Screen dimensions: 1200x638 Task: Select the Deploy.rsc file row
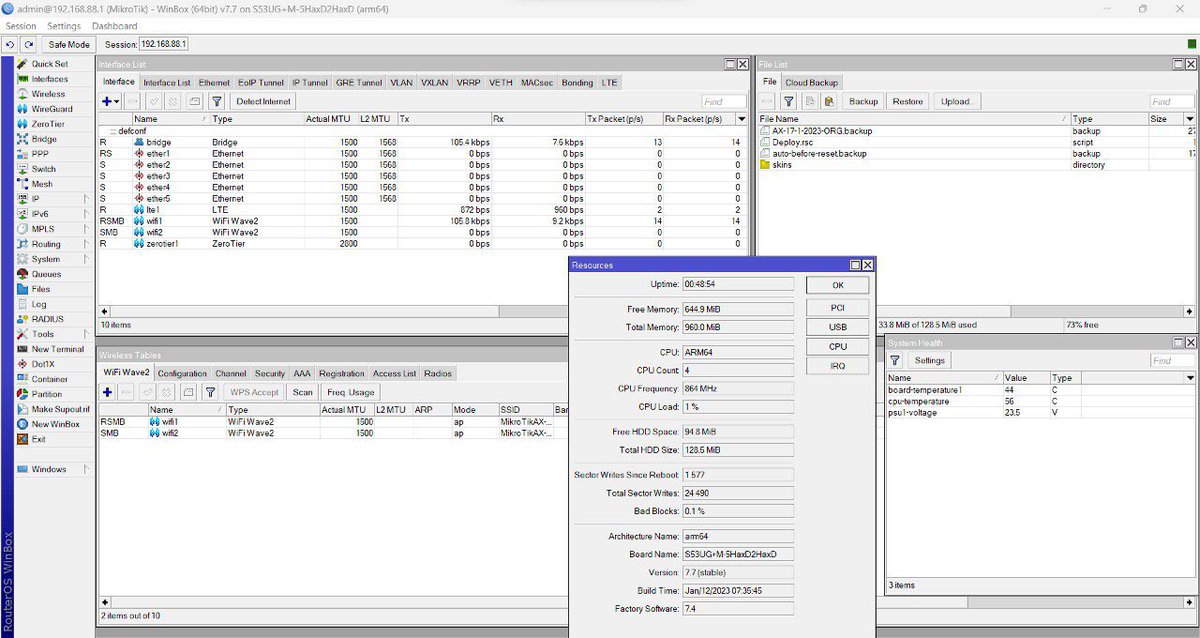(978, 142)
